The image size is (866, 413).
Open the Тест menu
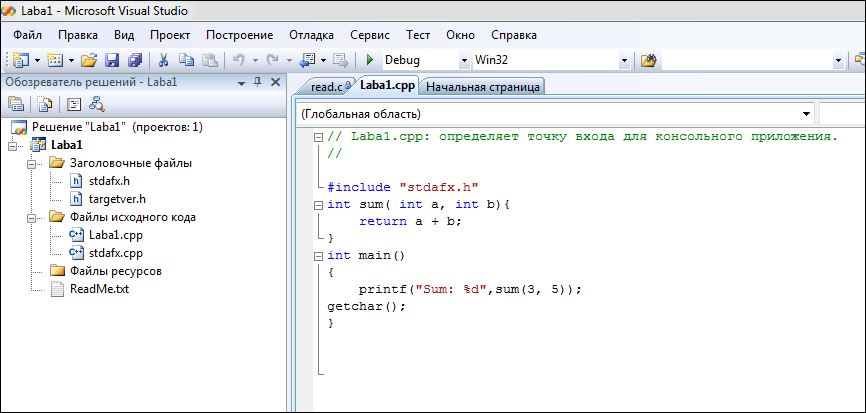(418, 35)
